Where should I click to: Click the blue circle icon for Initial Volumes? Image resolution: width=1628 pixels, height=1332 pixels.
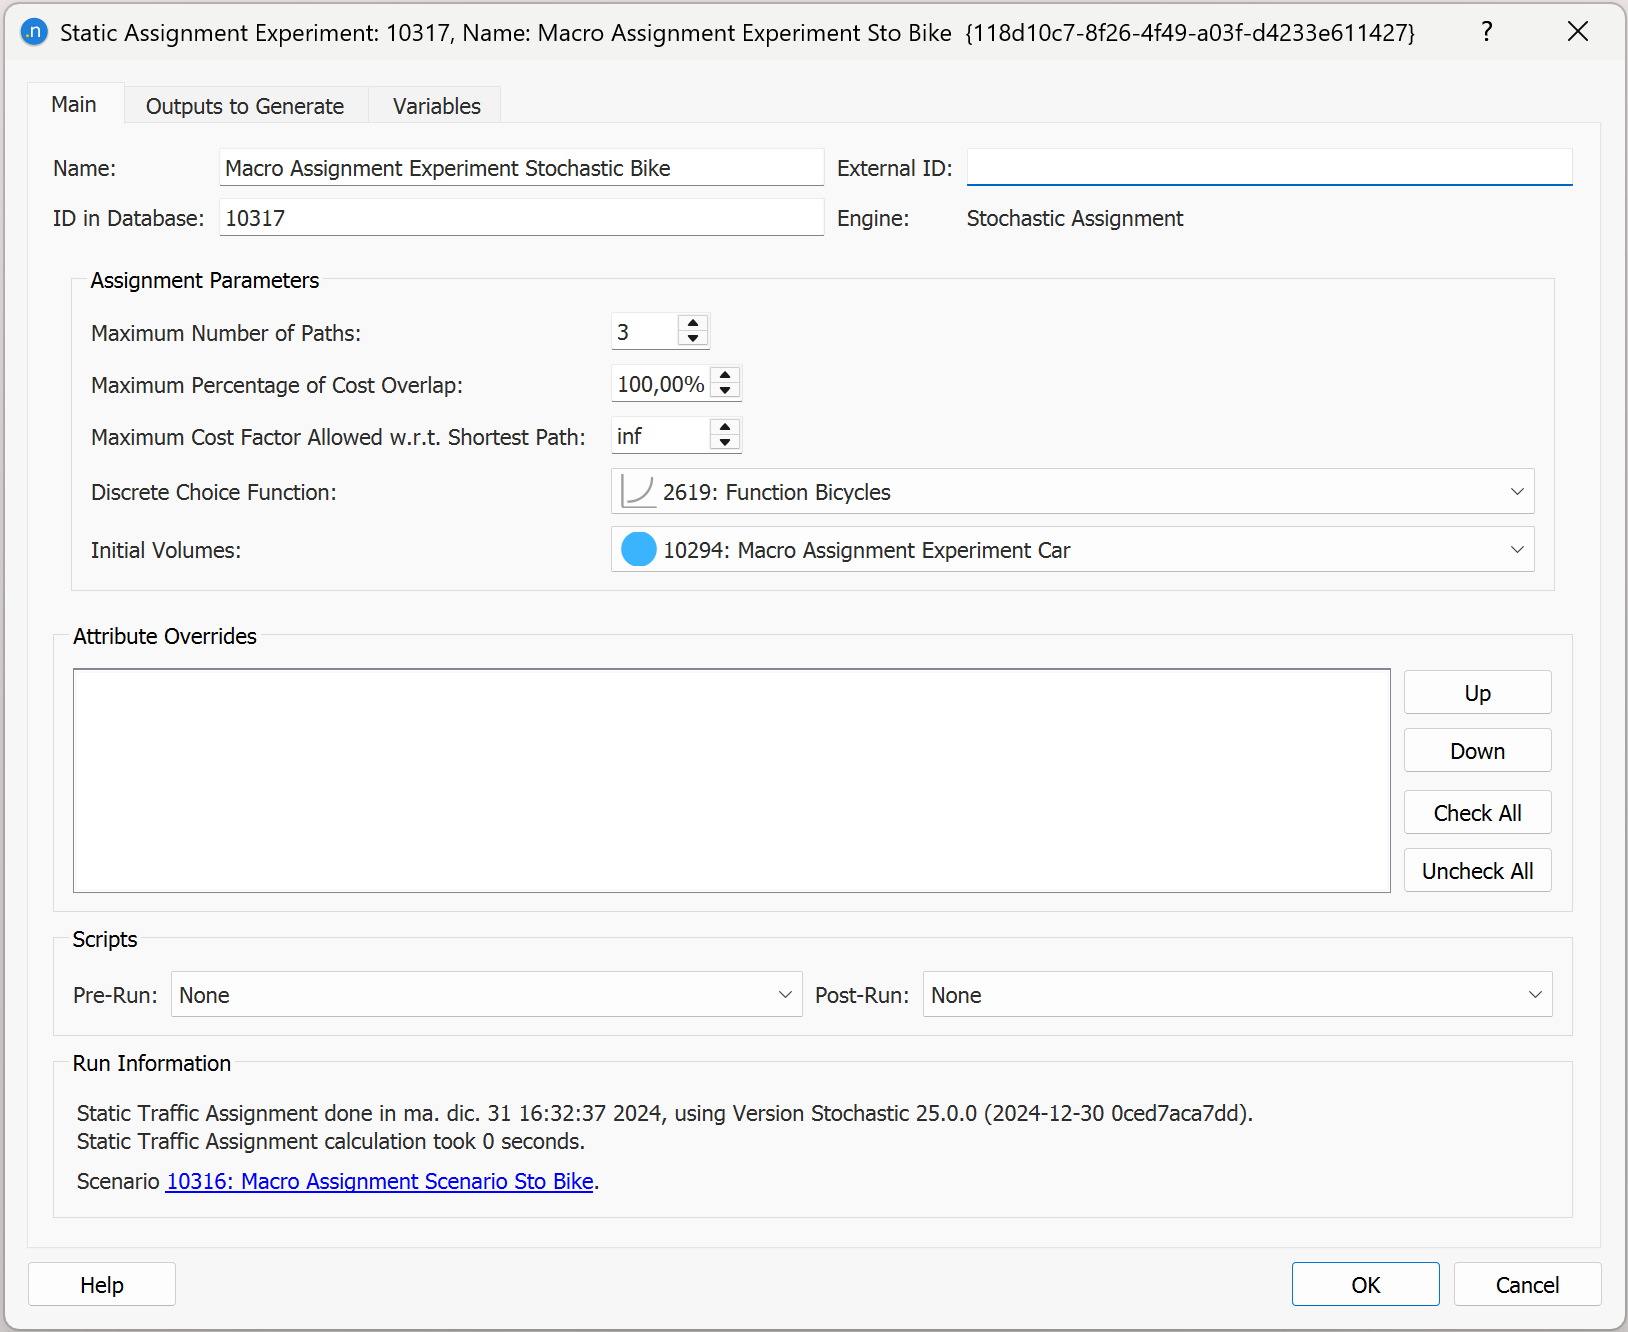(x=637, y=549)
